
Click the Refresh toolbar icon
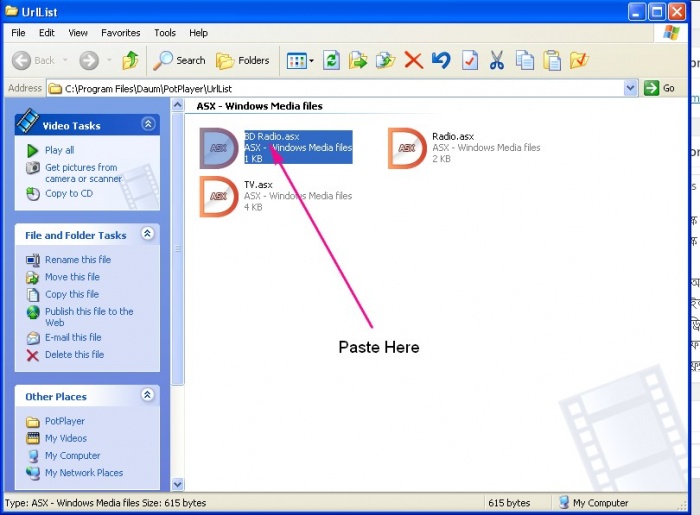click(331, 60)
